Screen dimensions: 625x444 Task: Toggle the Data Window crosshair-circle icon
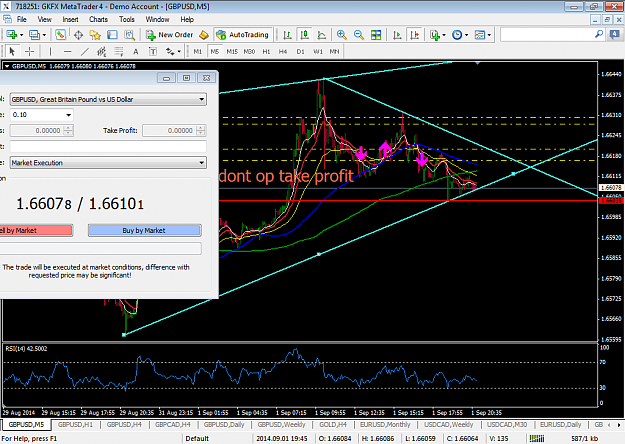click(x=79, y=35)
